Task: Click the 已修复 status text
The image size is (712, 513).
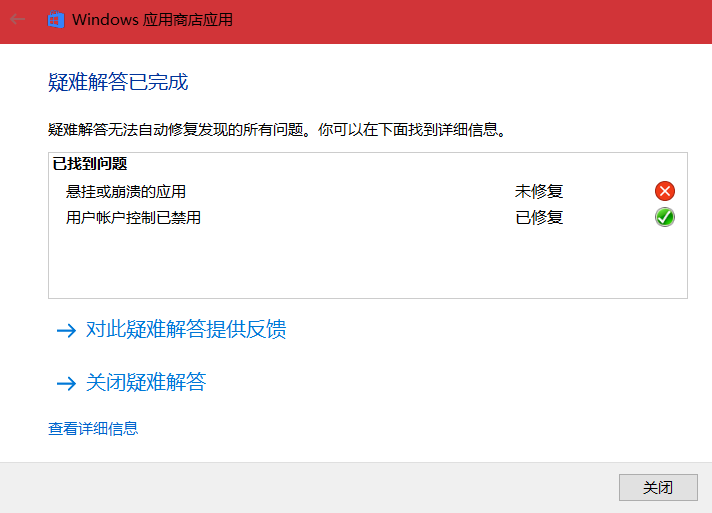Action: tap(539, 217)
